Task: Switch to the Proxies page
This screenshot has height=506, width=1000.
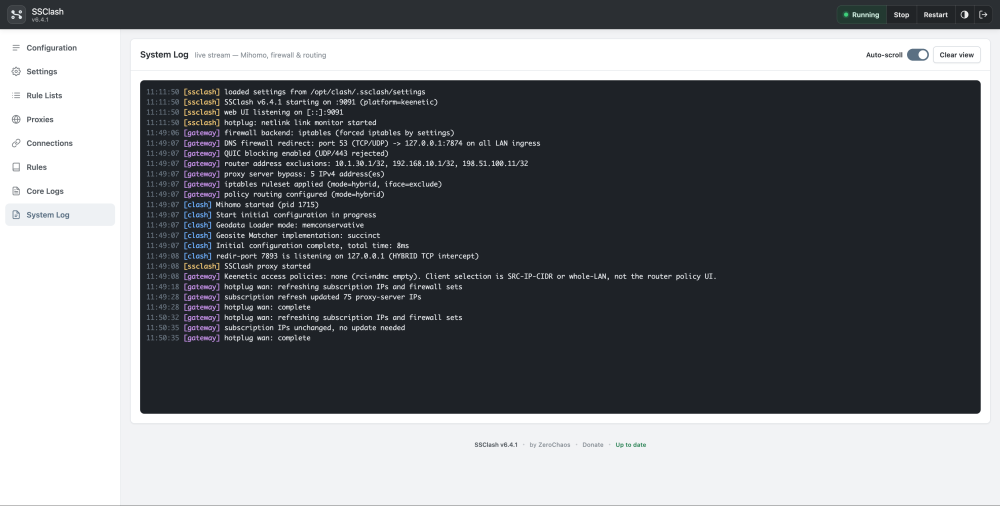Action: click(x=60, y=119)
